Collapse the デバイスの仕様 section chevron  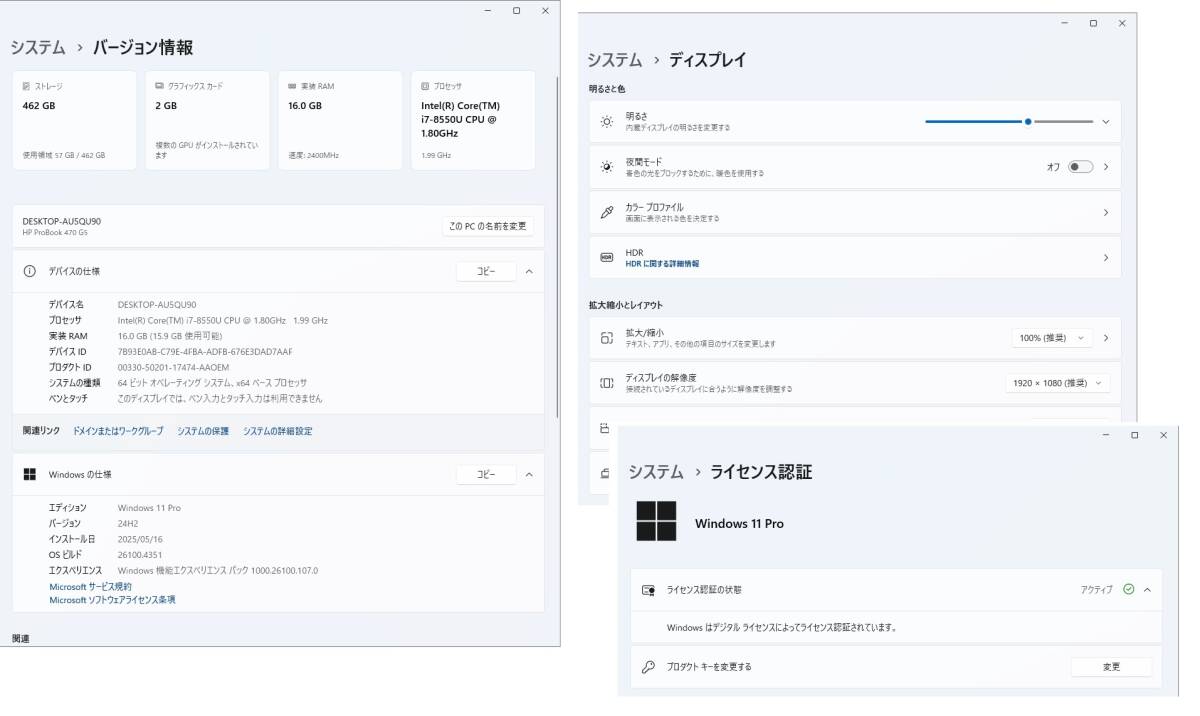529,271
